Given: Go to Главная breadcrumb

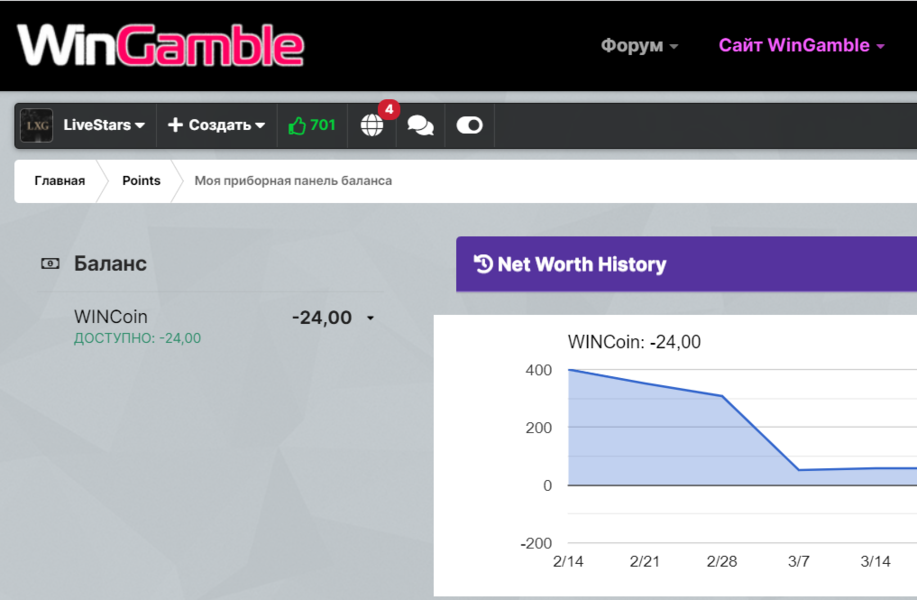Looking at the screenshot, I should click(x=59, y=181).
